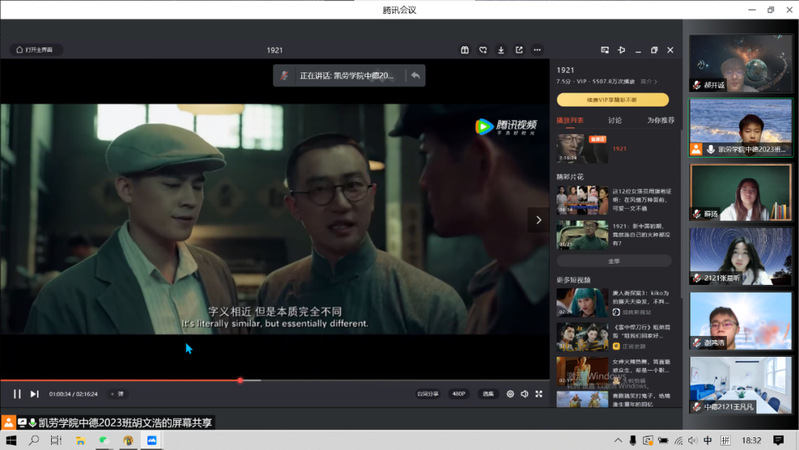Open the 480P quality selector
The width and height of the screenshot is (799, 450).
click(458, 394)
